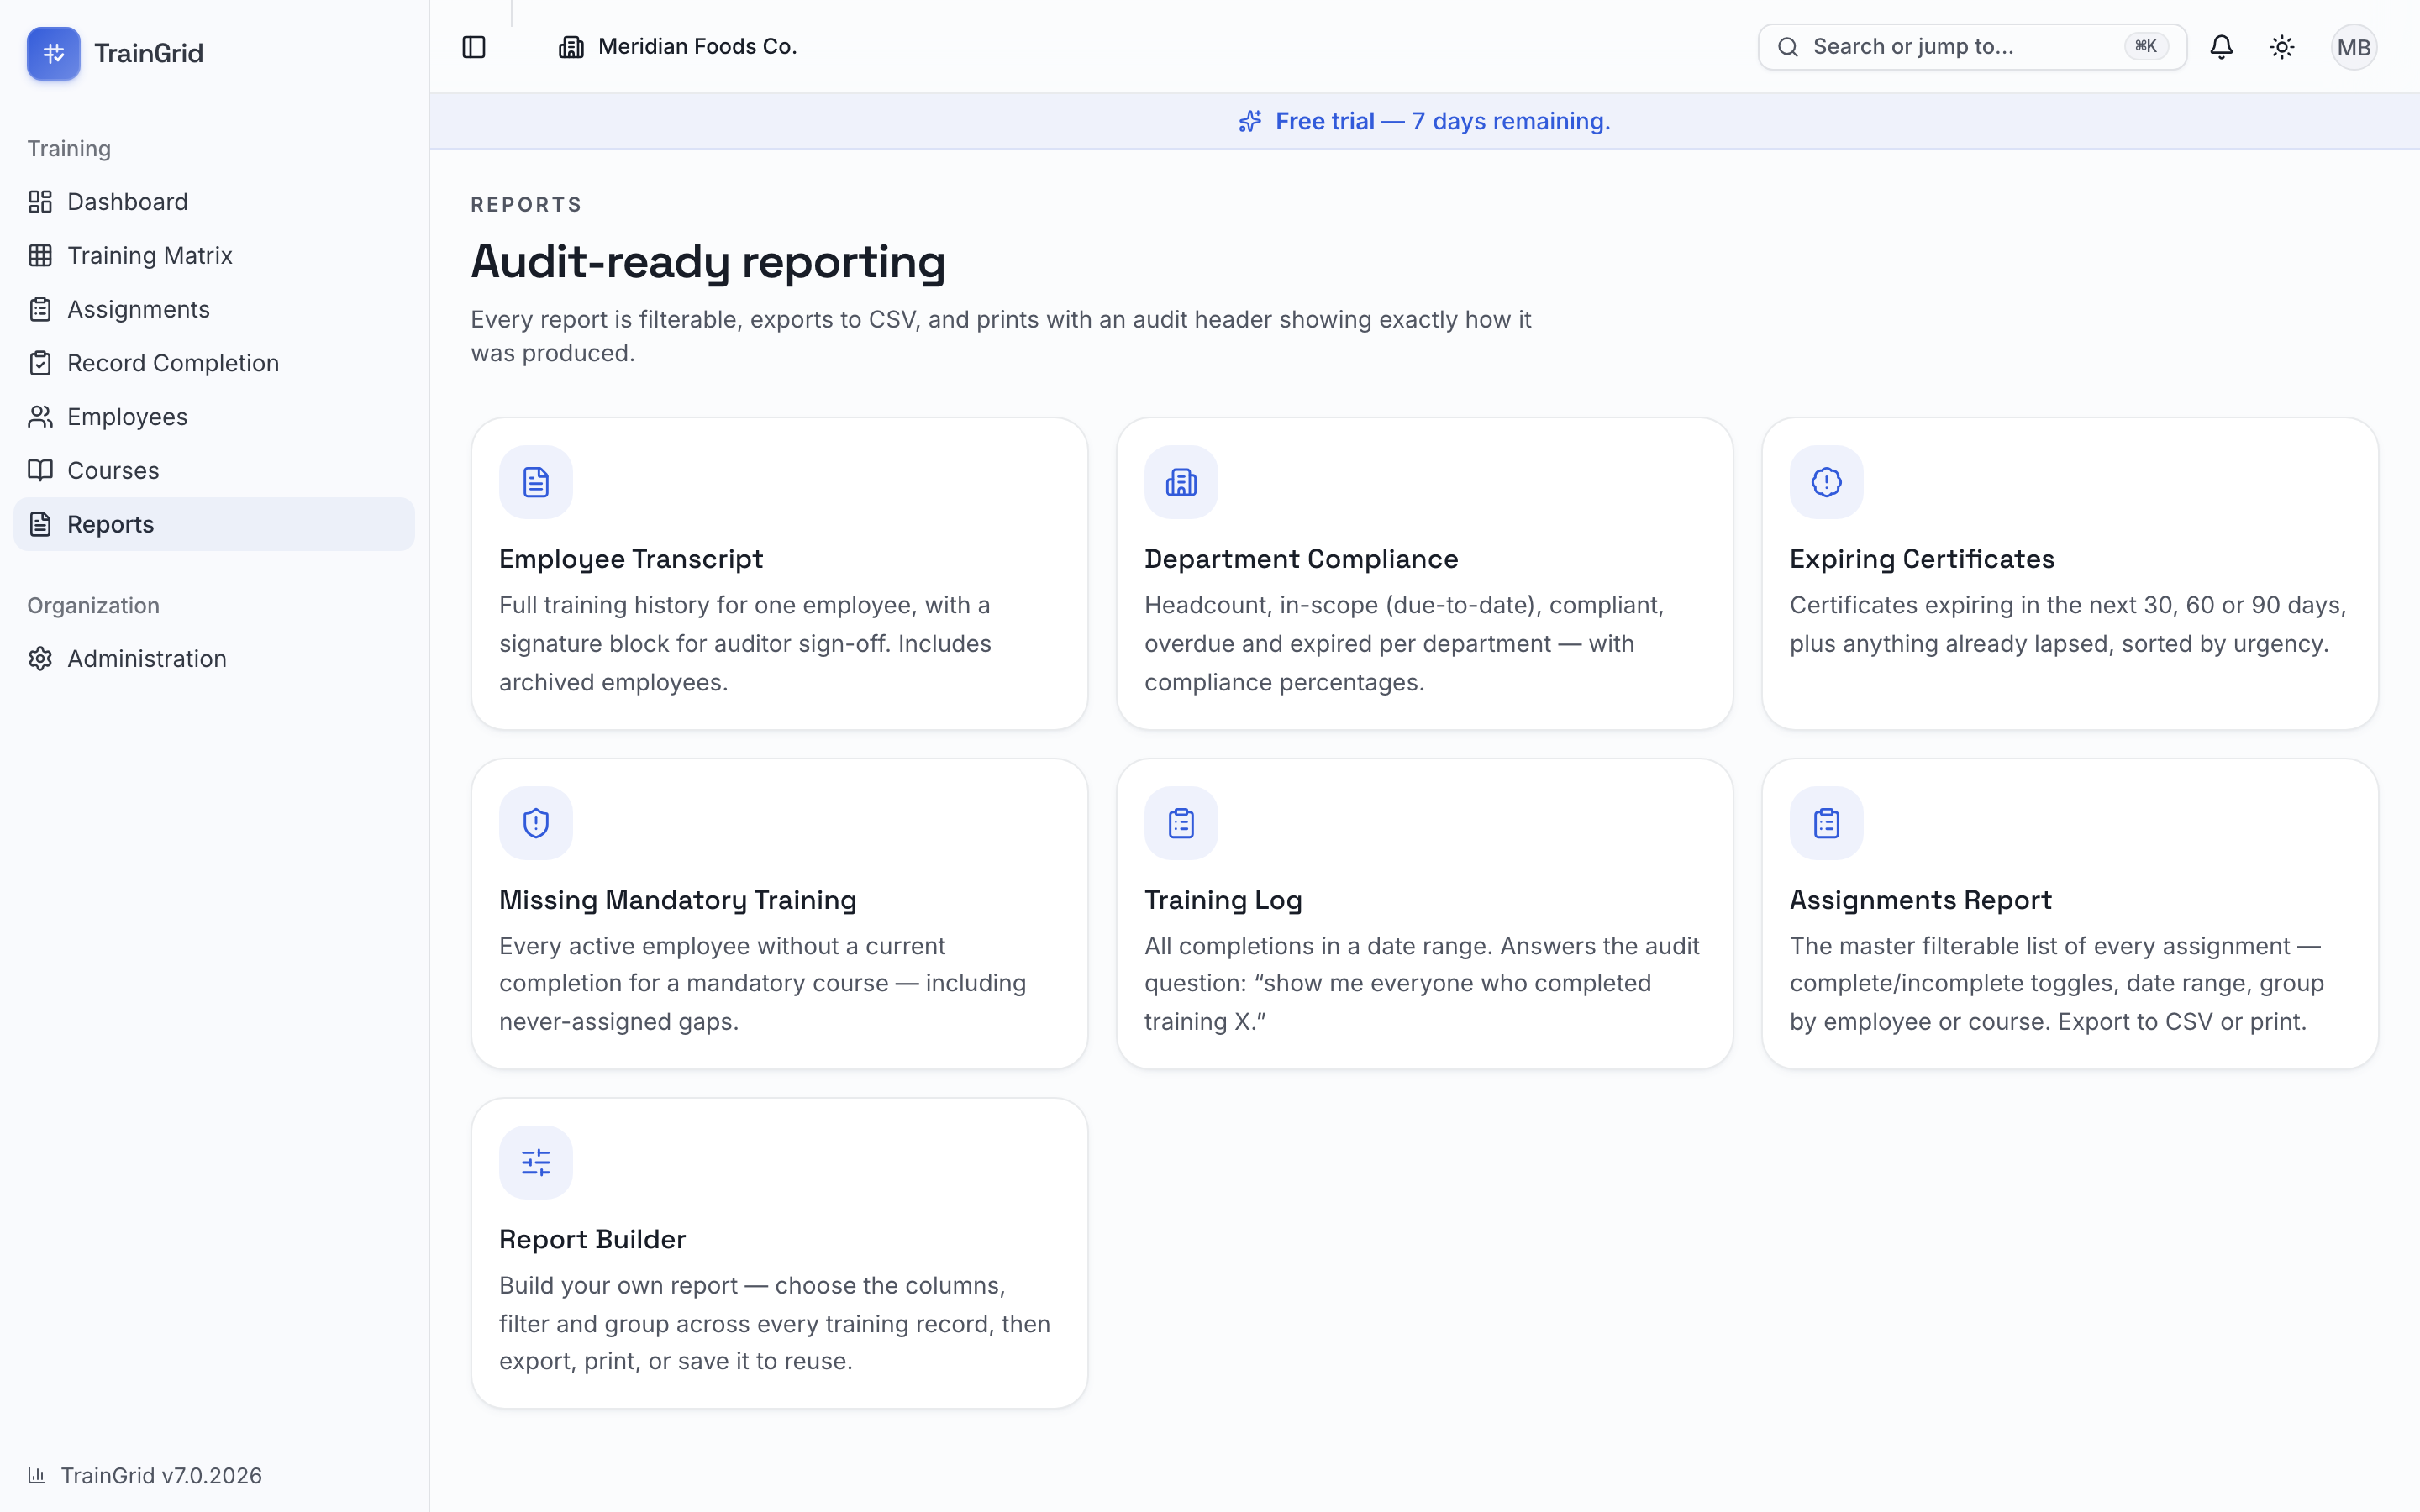Click the Training section label
The width and height of the screenshot is (2420, 1512).
click(69, 149)
